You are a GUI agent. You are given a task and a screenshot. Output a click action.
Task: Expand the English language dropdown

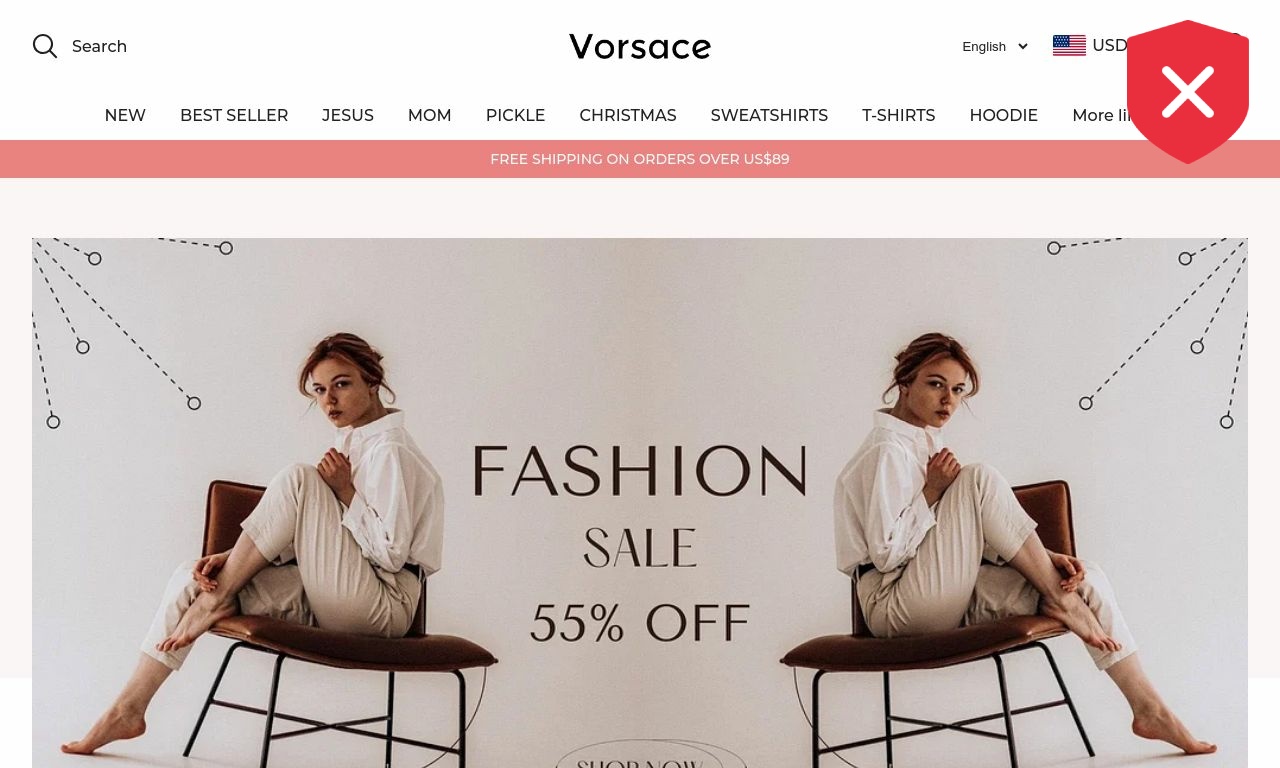(x=995, y=46)
